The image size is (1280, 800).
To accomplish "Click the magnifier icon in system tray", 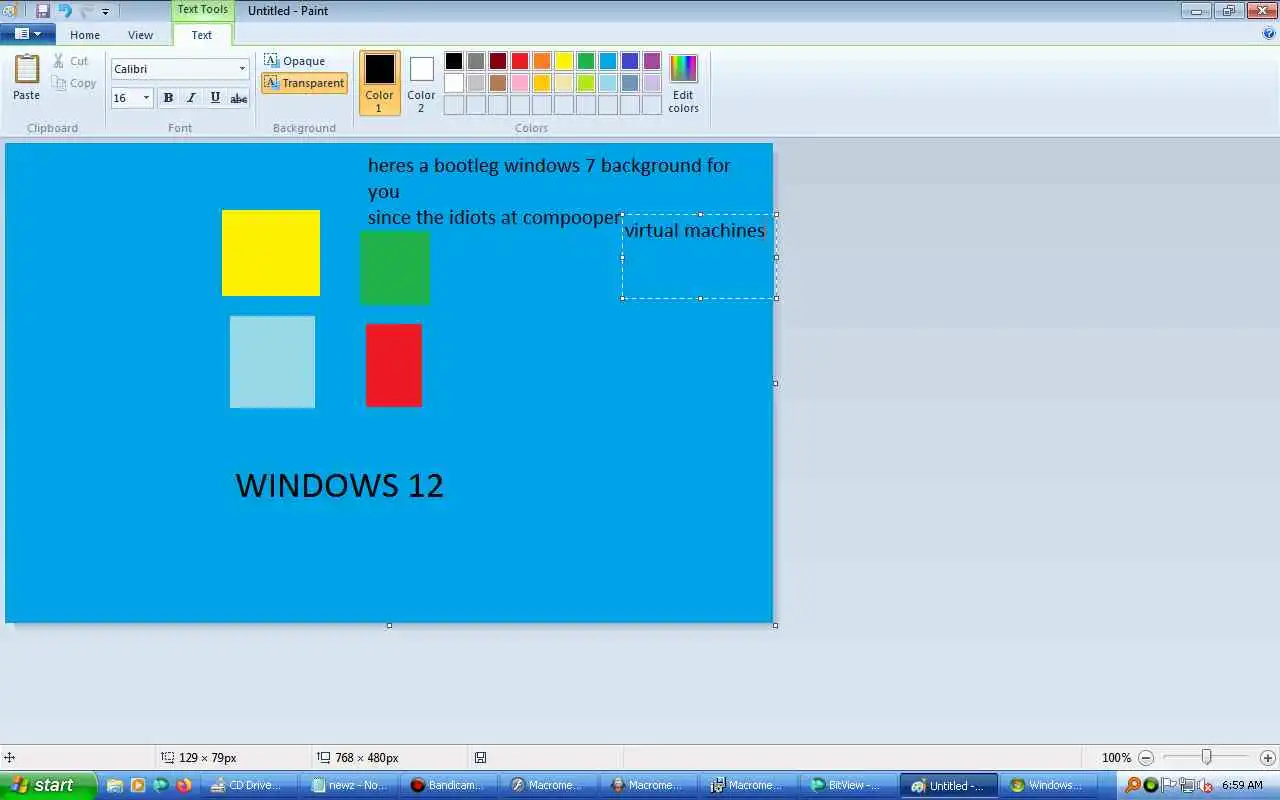I will 1132,786.
